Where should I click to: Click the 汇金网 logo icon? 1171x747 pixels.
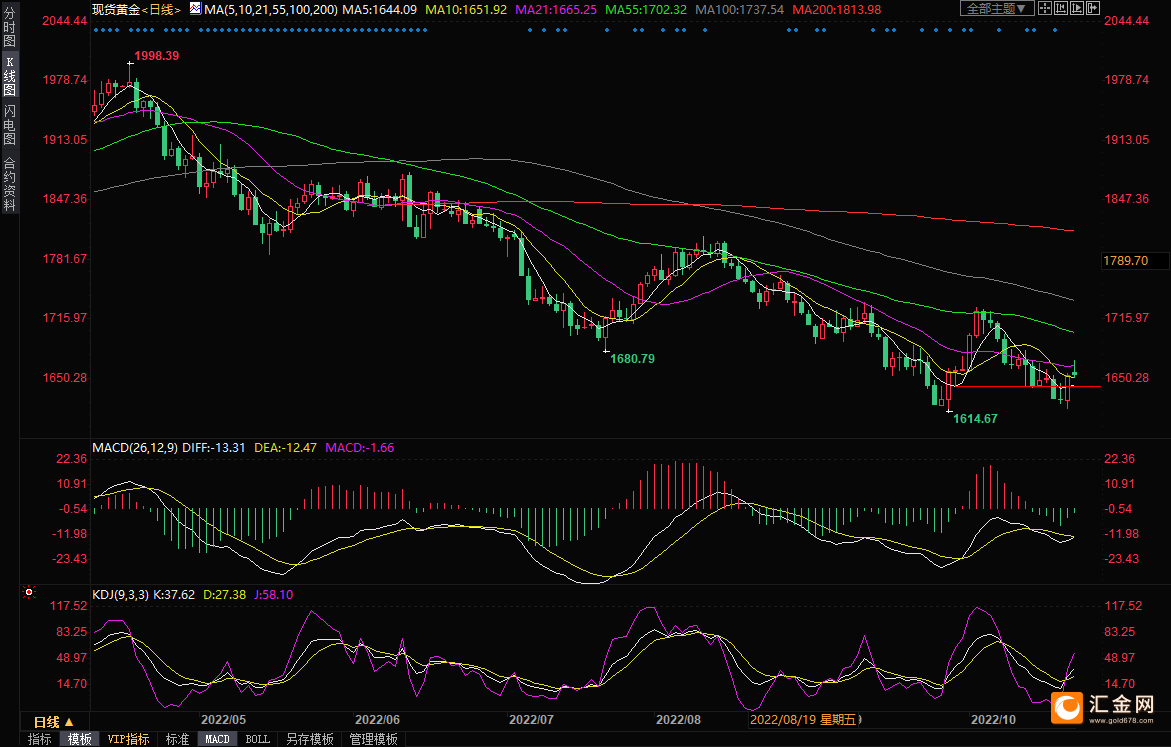pos(1069,708)
